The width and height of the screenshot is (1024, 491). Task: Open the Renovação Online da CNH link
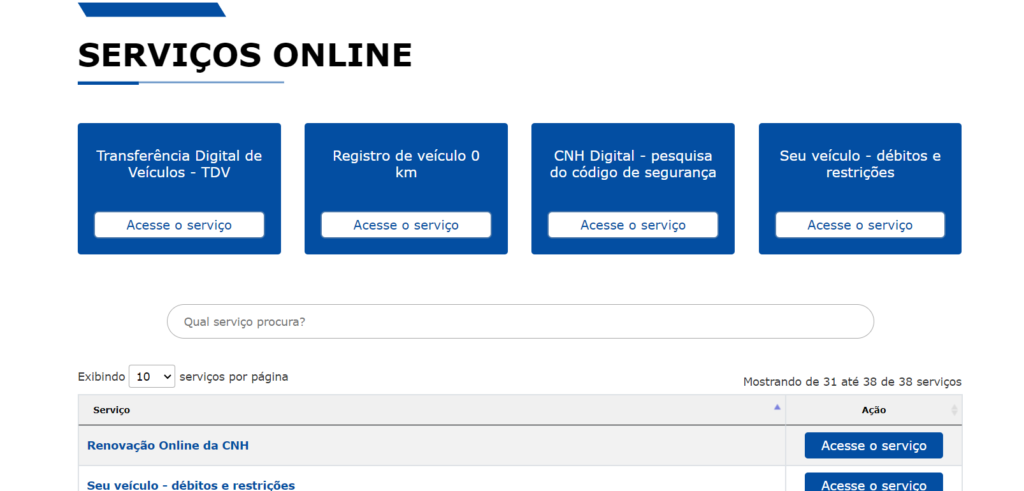[168, 446]
